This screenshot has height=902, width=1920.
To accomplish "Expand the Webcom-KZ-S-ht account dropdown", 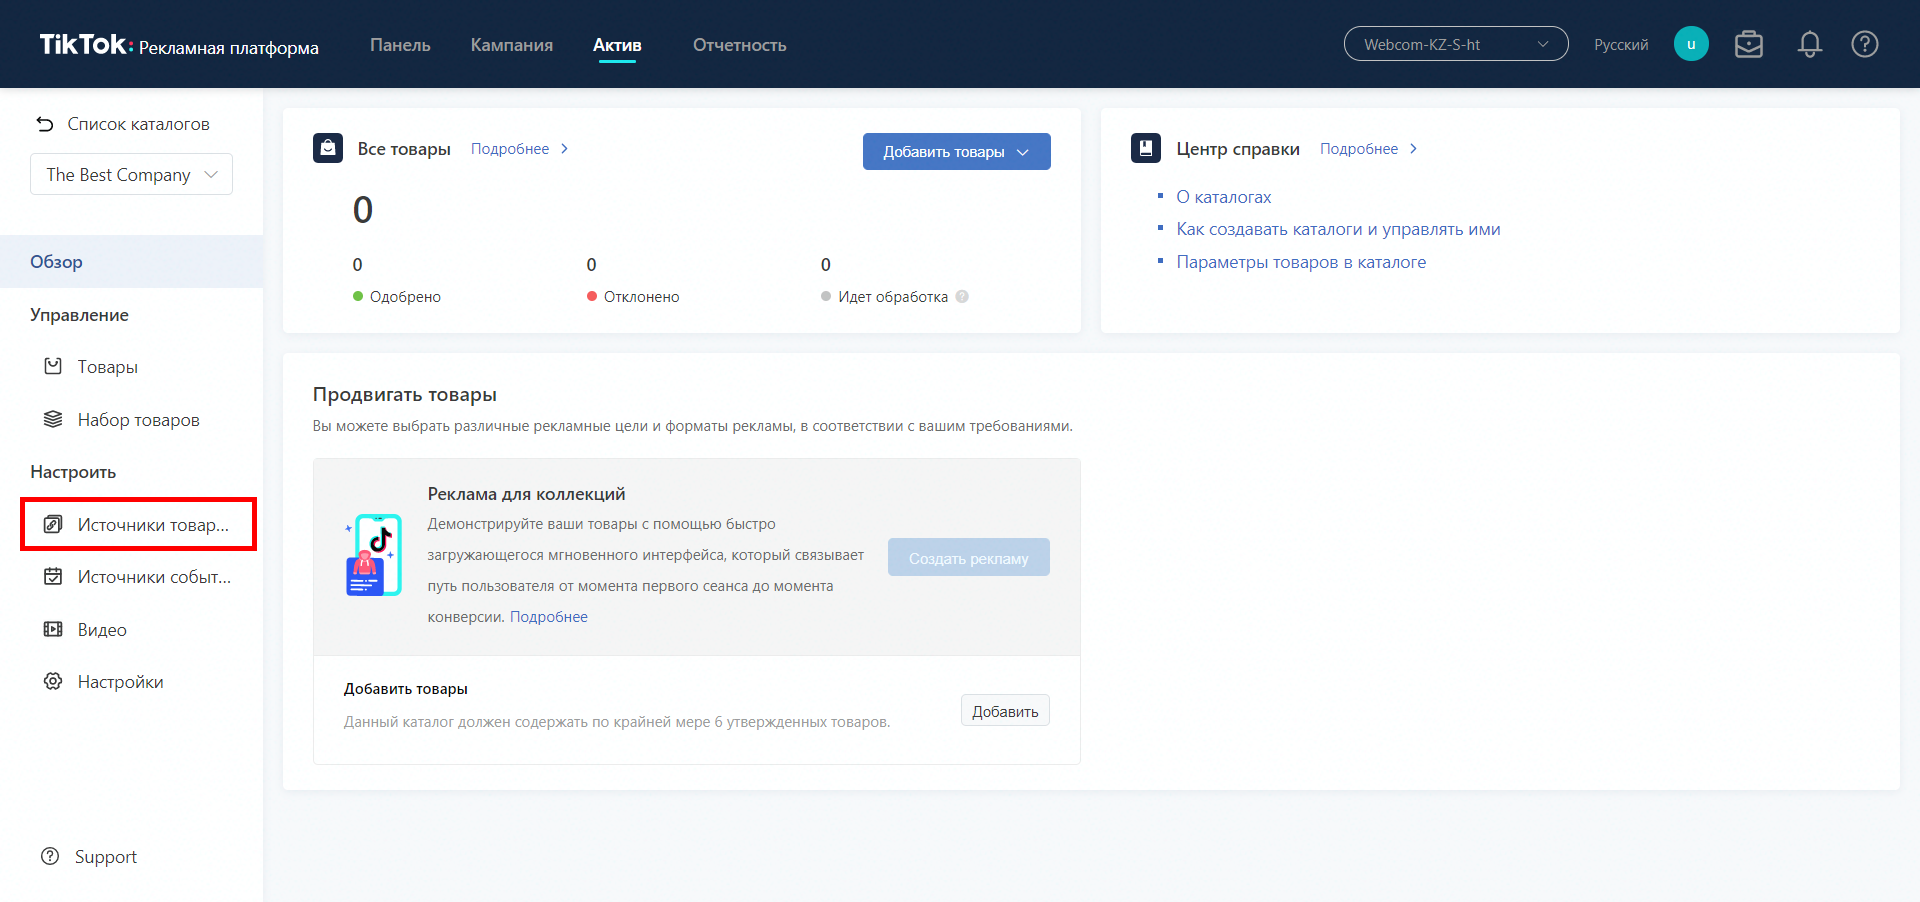I will [1455, 44].
